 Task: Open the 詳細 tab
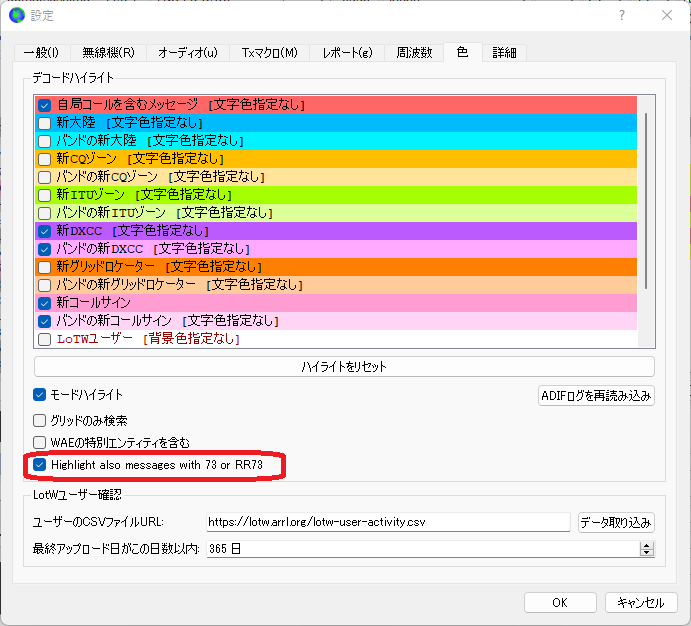504,53
